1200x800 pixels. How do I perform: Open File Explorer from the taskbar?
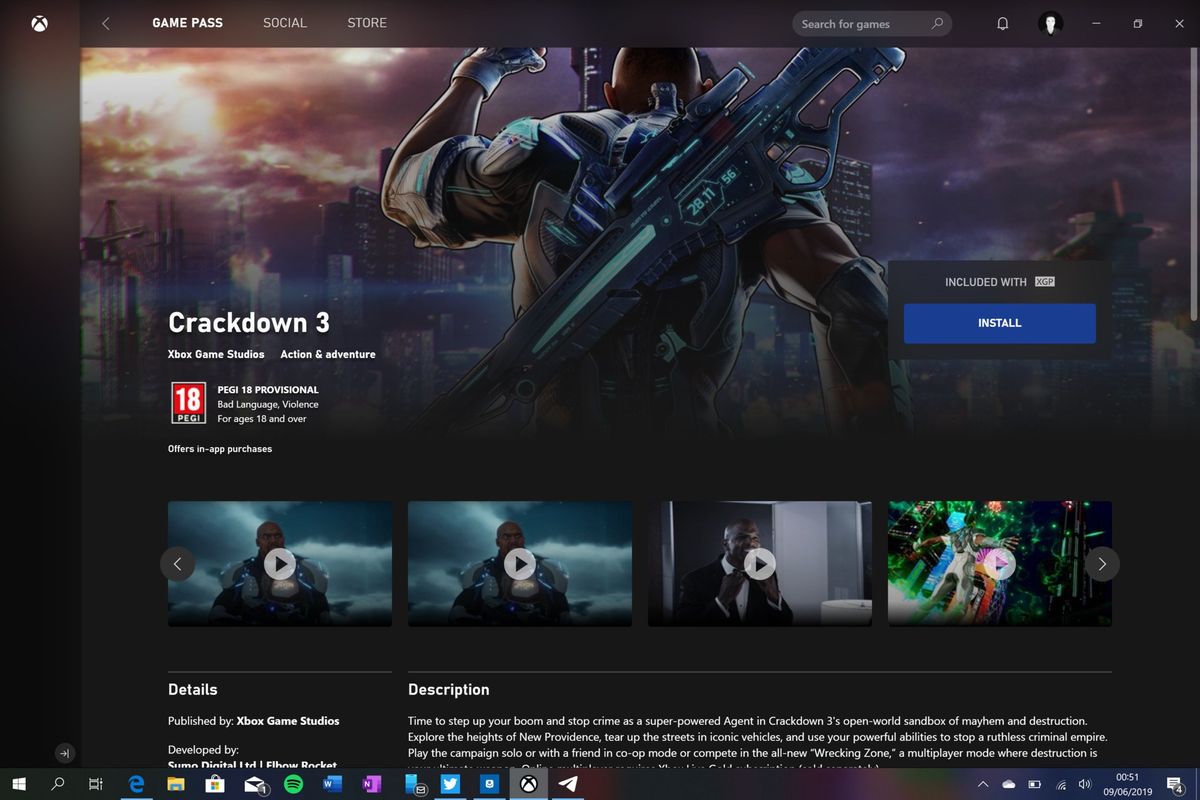[175, 785]
